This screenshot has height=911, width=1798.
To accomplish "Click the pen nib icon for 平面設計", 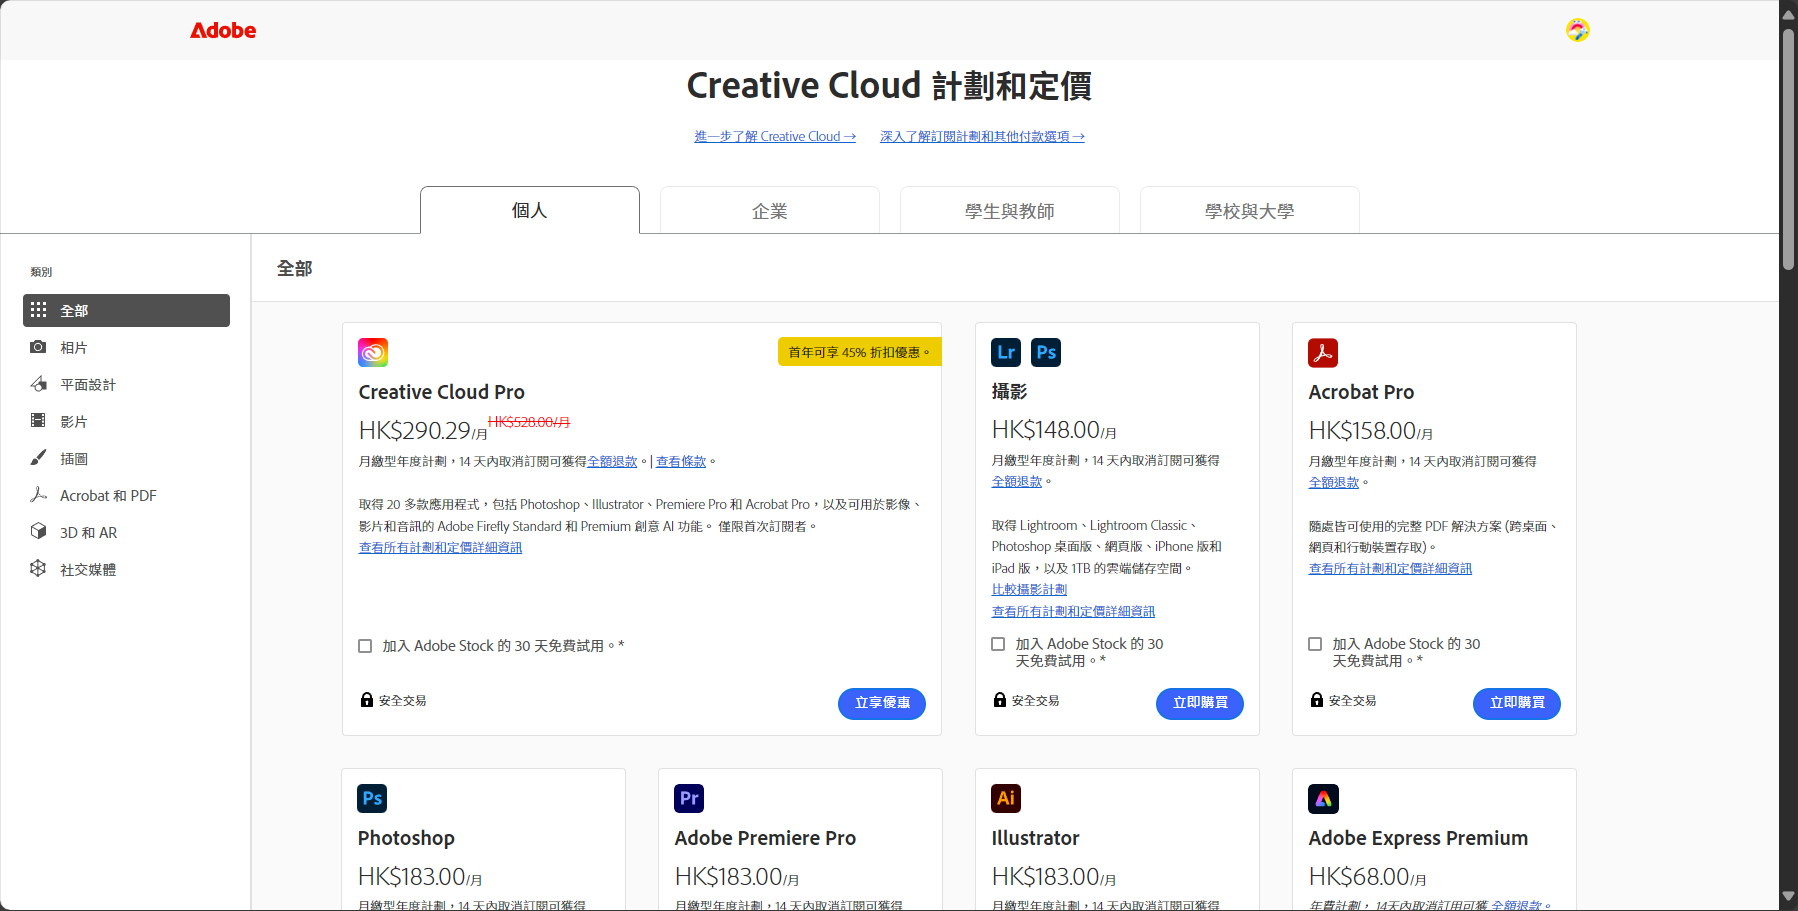I will pyautogui.click(x=38, y=384).
